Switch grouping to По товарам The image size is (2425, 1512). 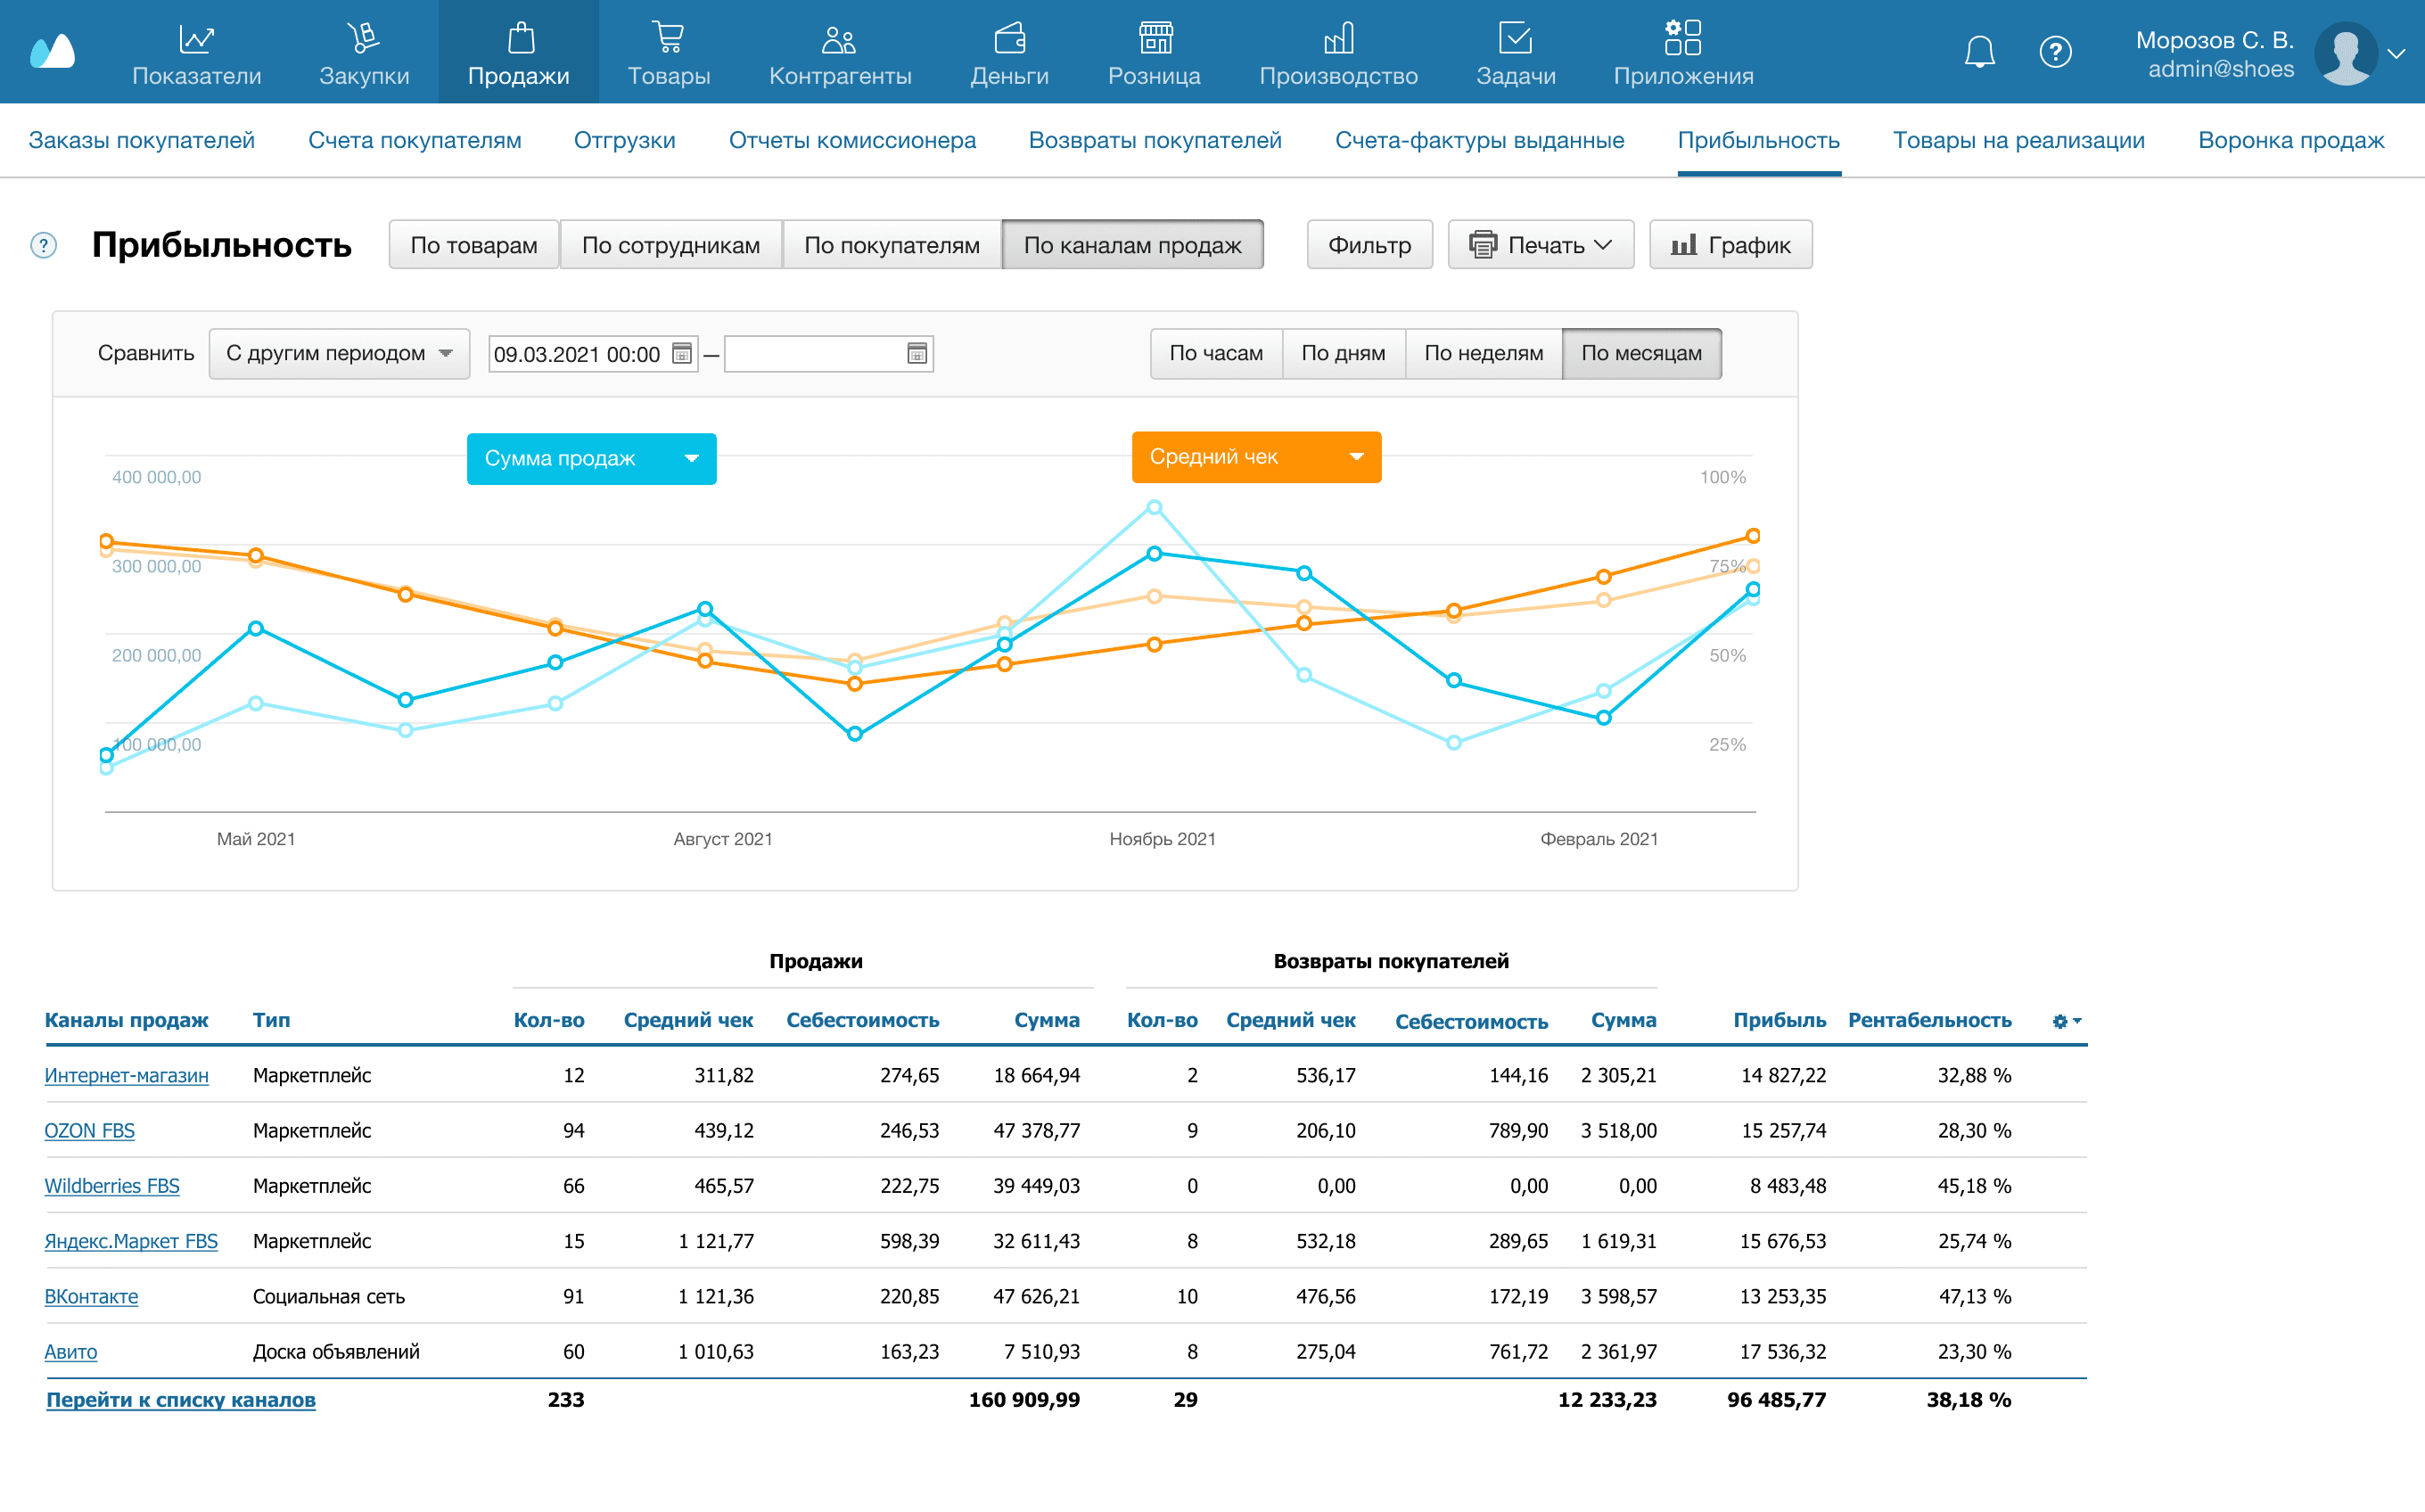click(474, 245)
